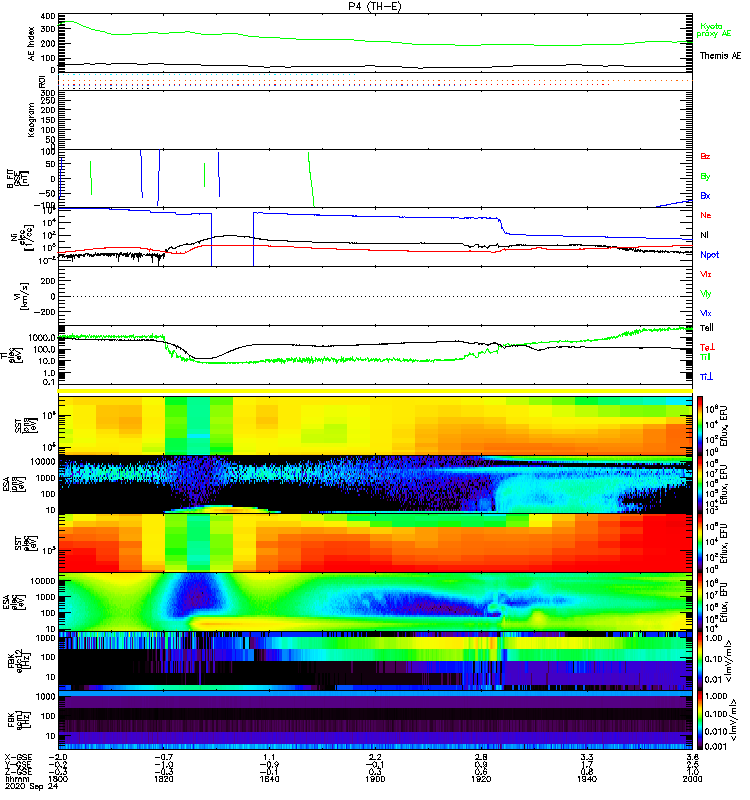Click the AE Index axis label

(x=31, y=44)
